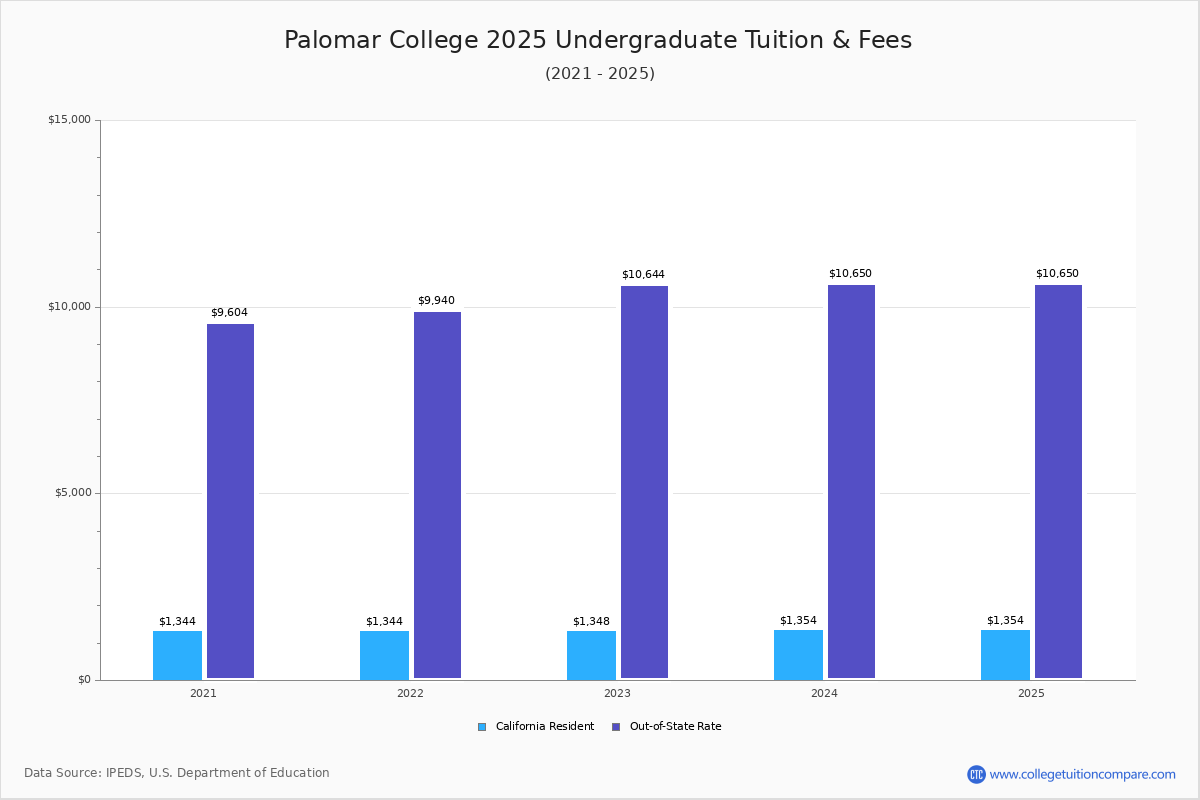Click the Data Source IPEDS footnote
Screen dimensions: 1200x800
pyautogui.click(x=177, y=773)
